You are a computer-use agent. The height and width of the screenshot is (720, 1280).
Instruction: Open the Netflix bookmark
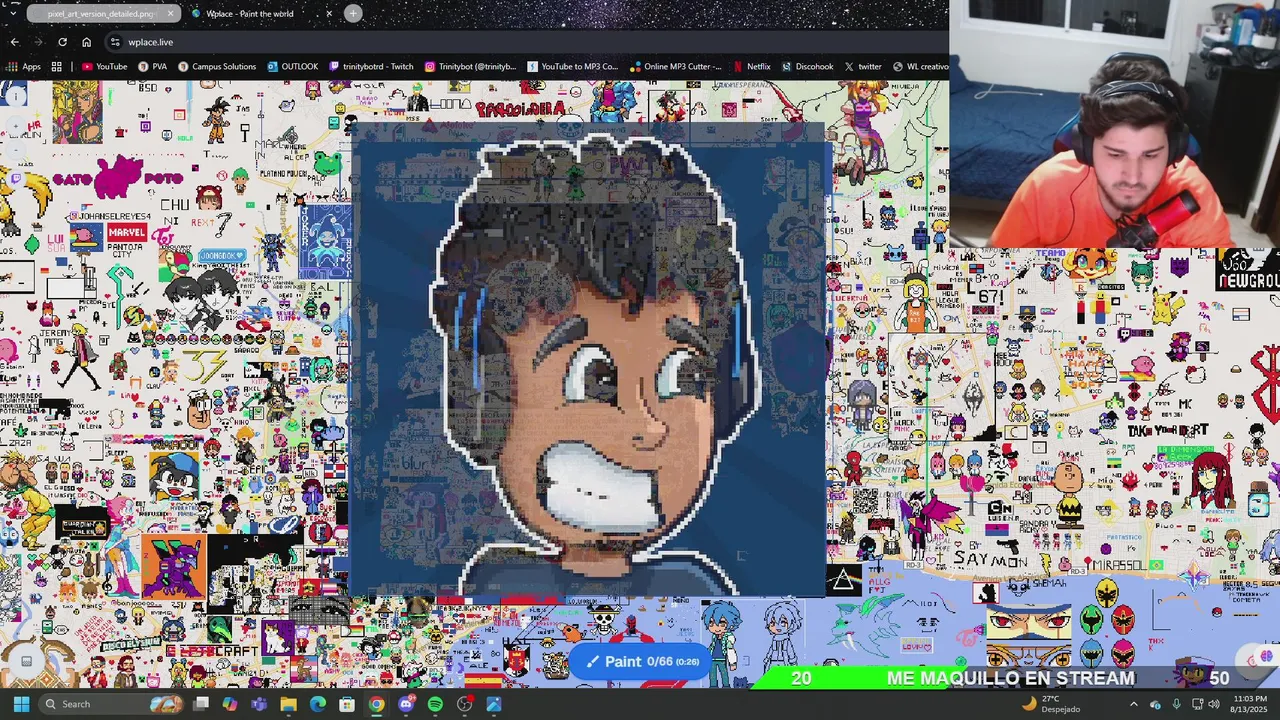point(752,67)
